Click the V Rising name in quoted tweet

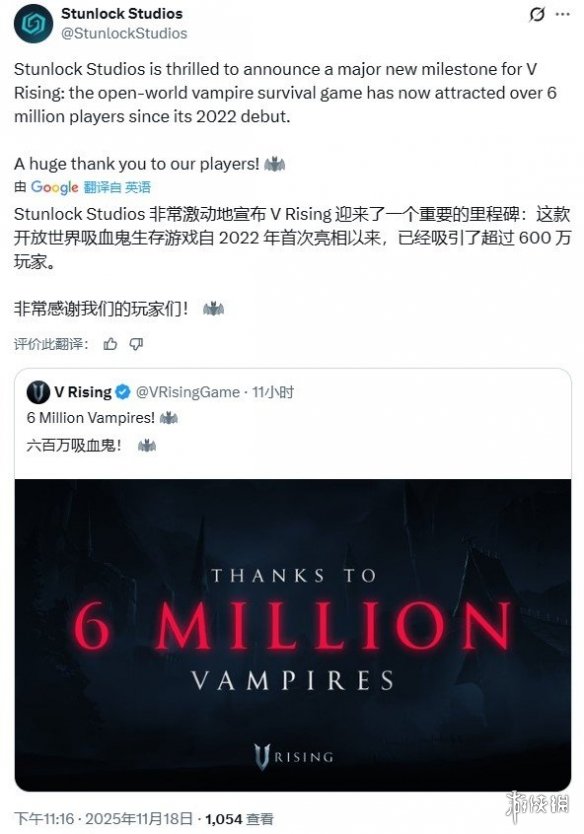coord(83,392)
